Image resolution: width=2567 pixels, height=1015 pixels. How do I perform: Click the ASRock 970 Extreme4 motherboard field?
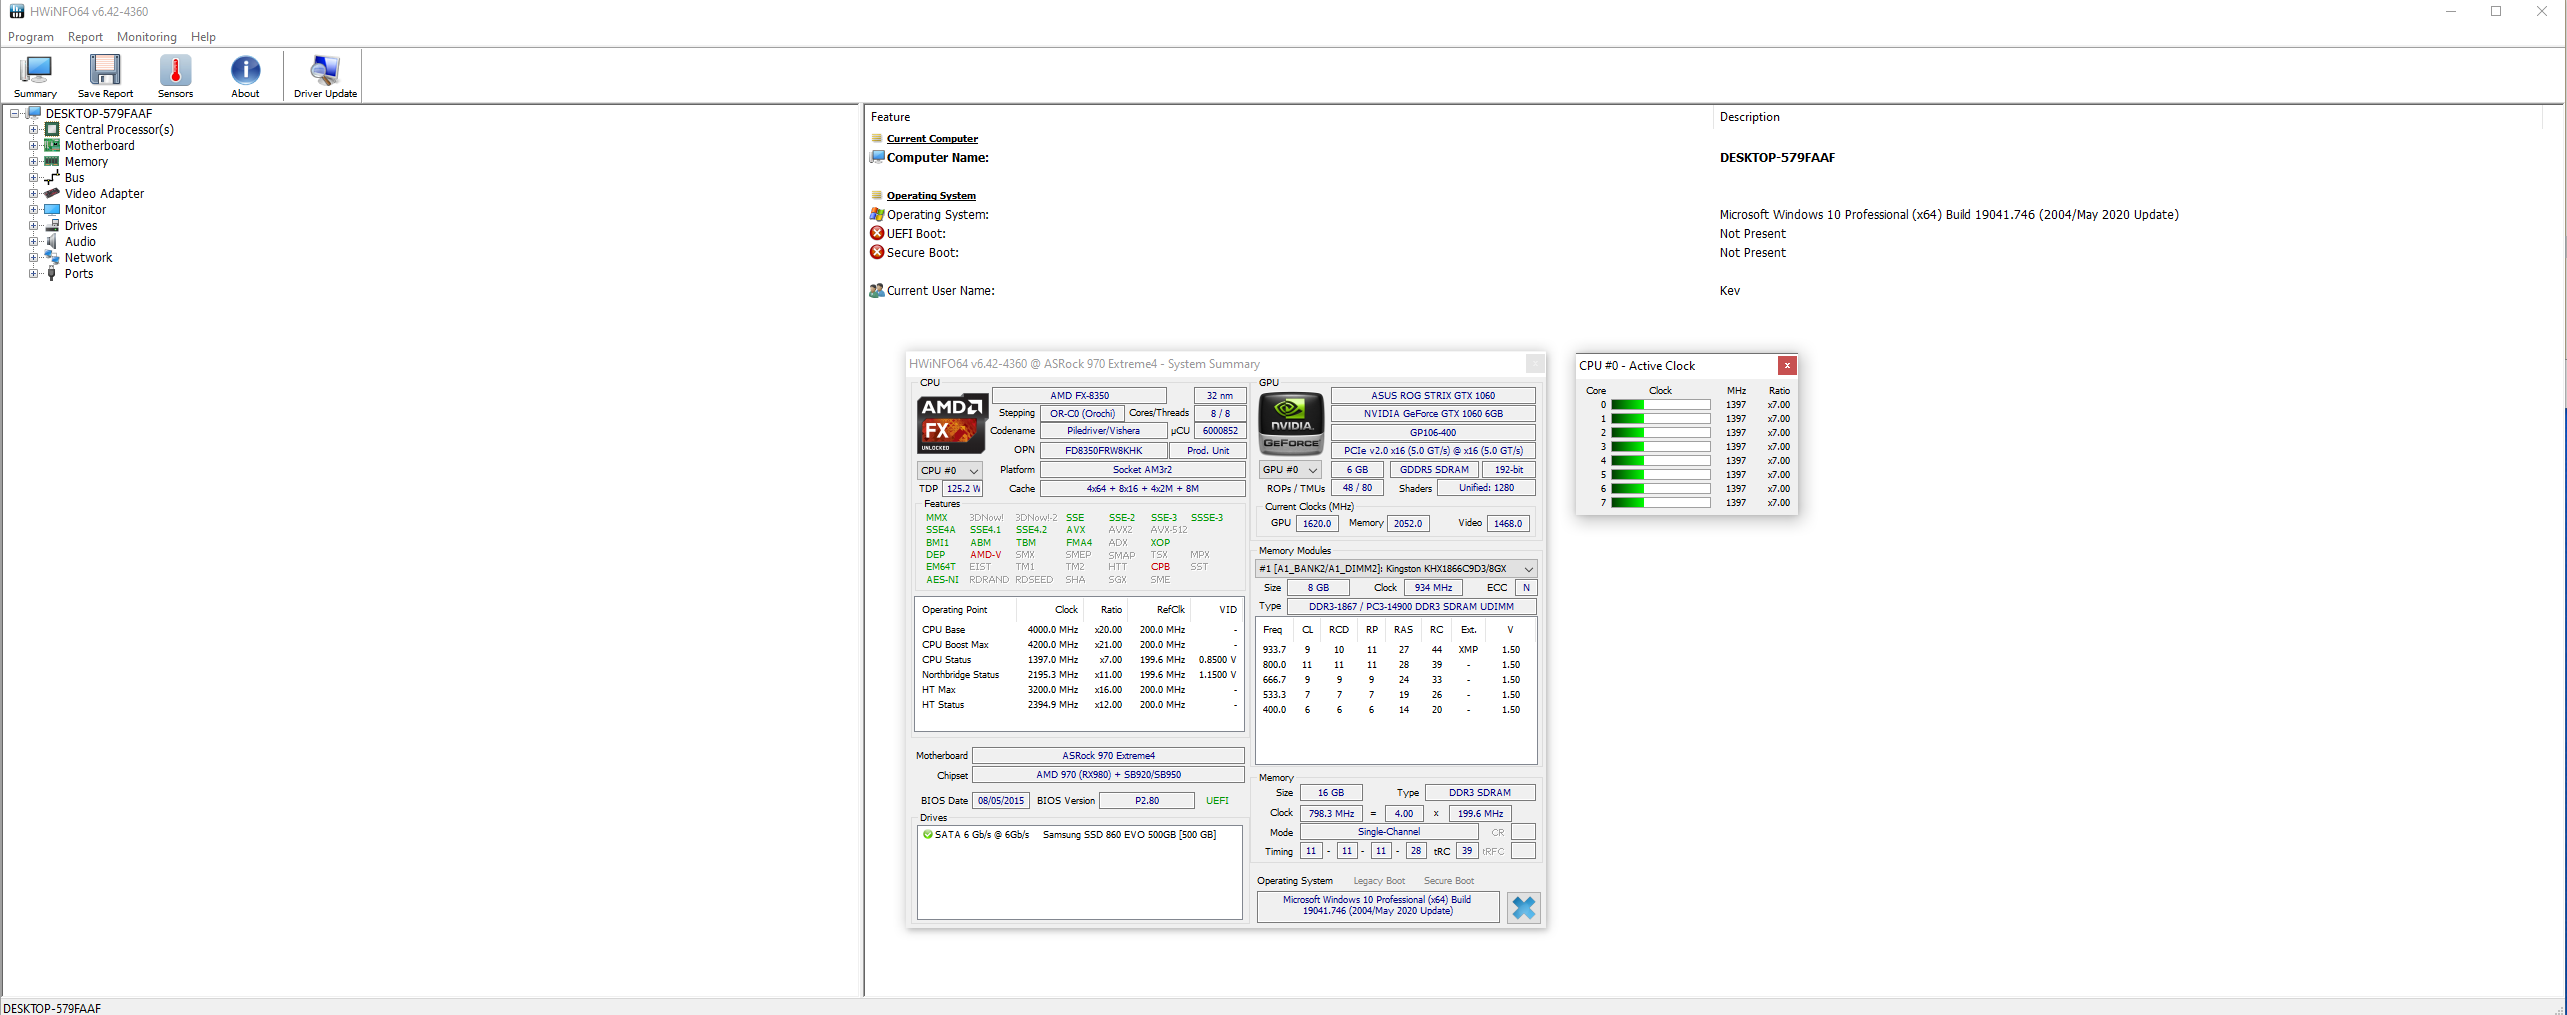(1108, 756)
